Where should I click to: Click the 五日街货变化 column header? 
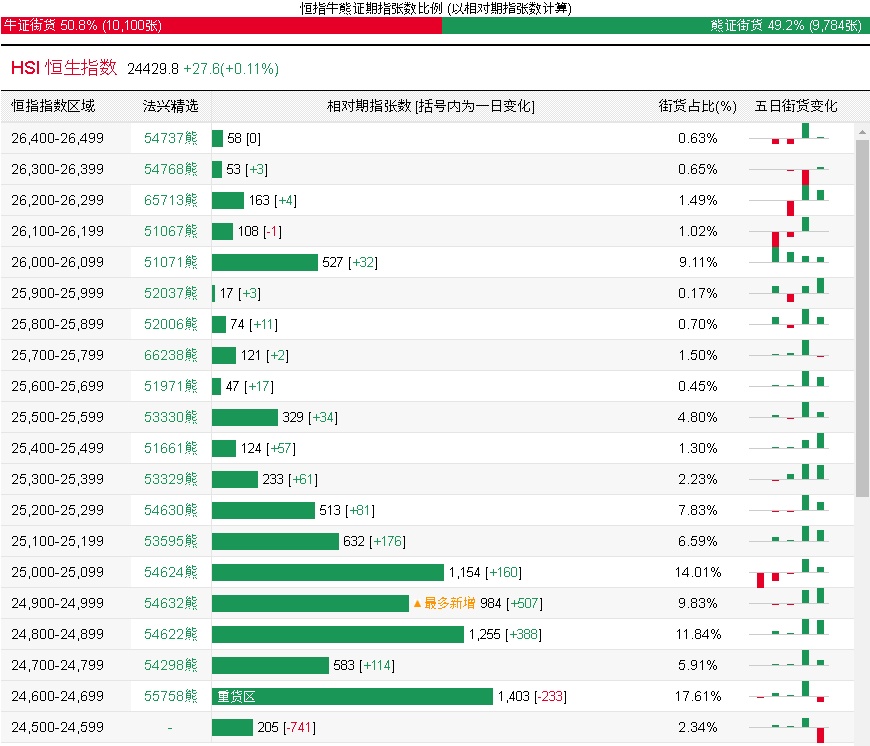click(796, 106)
